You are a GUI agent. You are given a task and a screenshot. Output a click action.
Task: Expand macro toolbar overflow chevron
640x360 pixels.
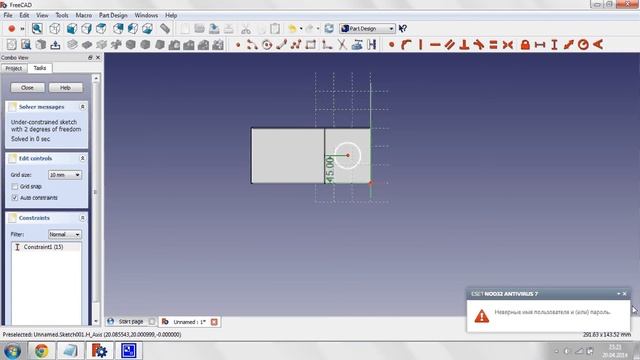(22, 29)
